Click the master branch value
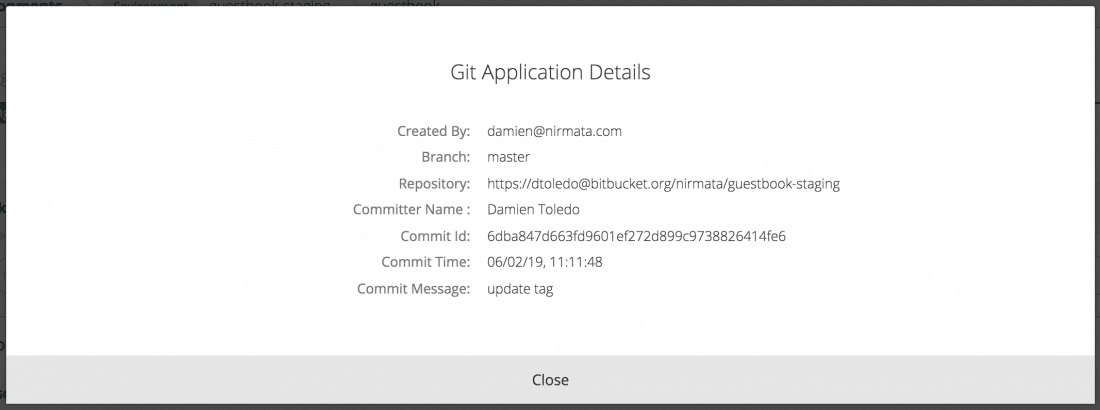The height and width of the screenshot is (410, 1100). 509,157
